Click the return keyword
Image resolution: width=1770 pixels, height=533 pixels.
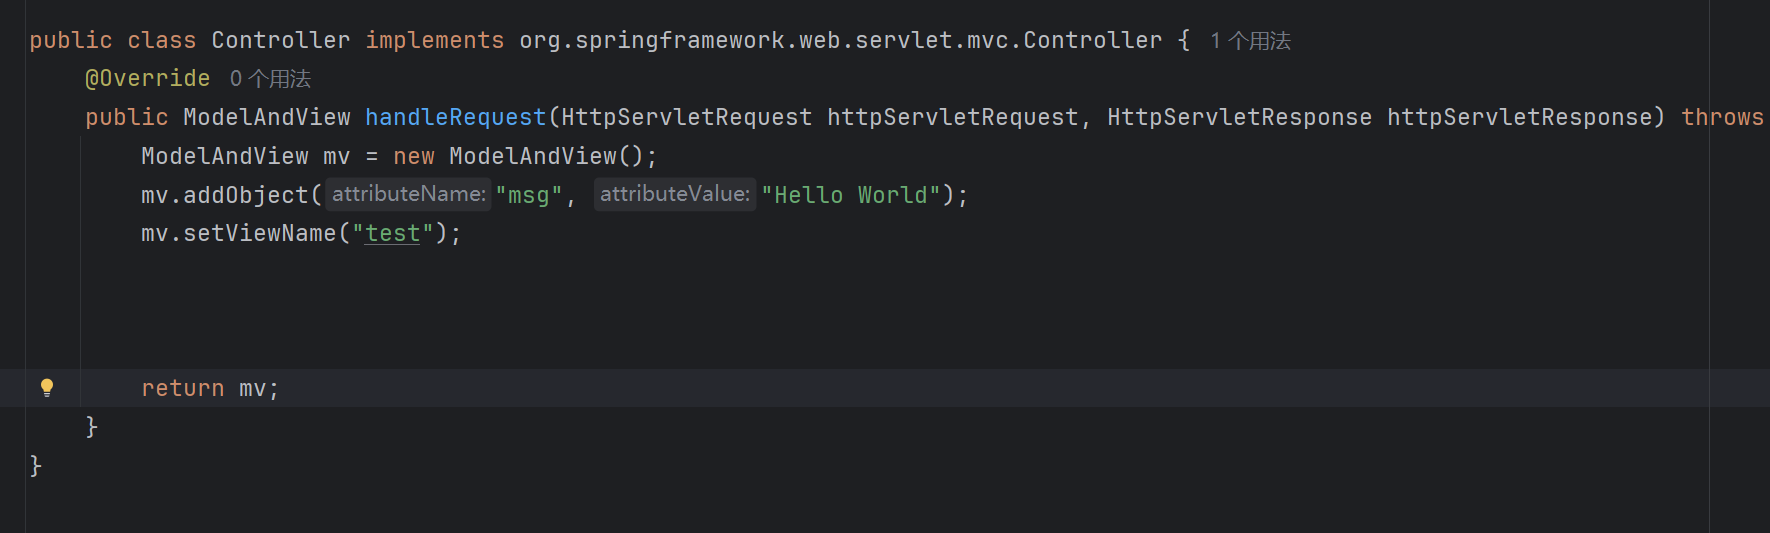coord(183,388)
